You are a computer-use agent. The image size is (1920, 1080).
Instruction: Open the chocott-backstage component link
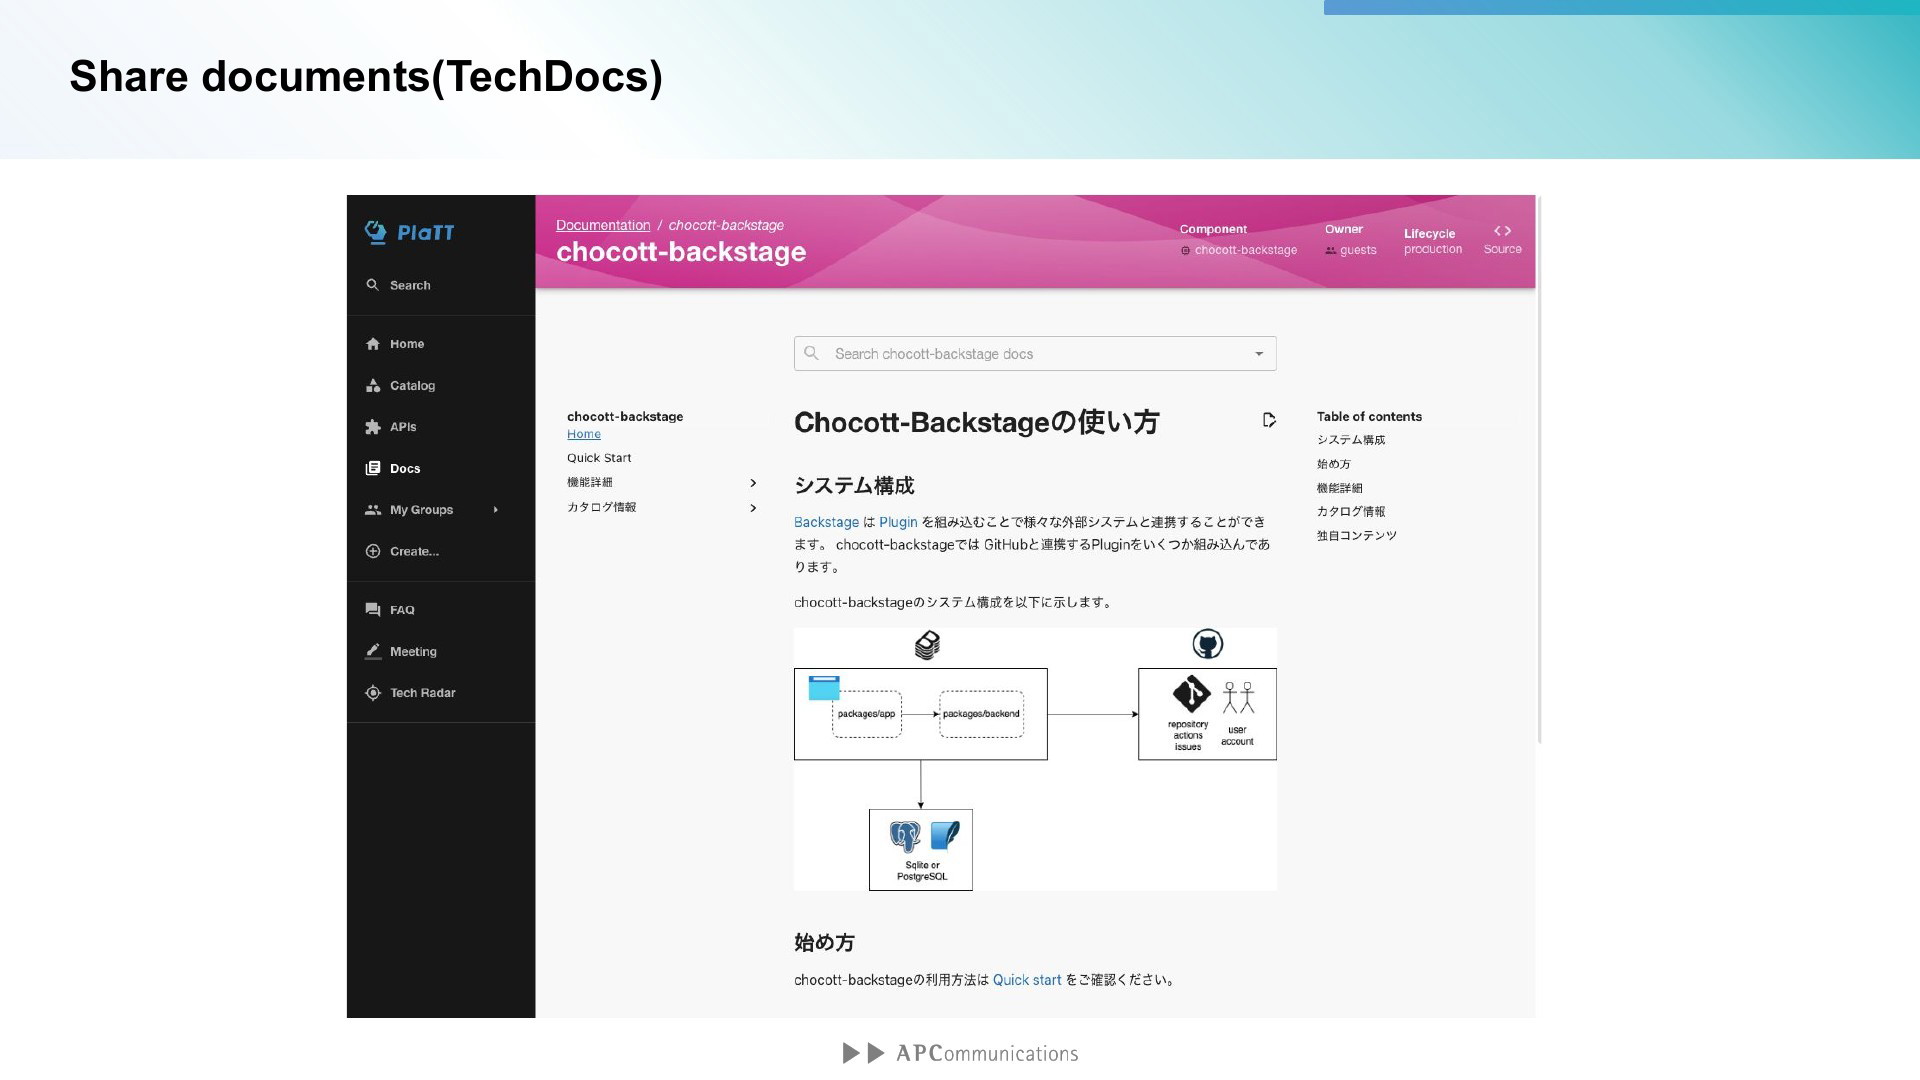click(x=1246, y=250)
